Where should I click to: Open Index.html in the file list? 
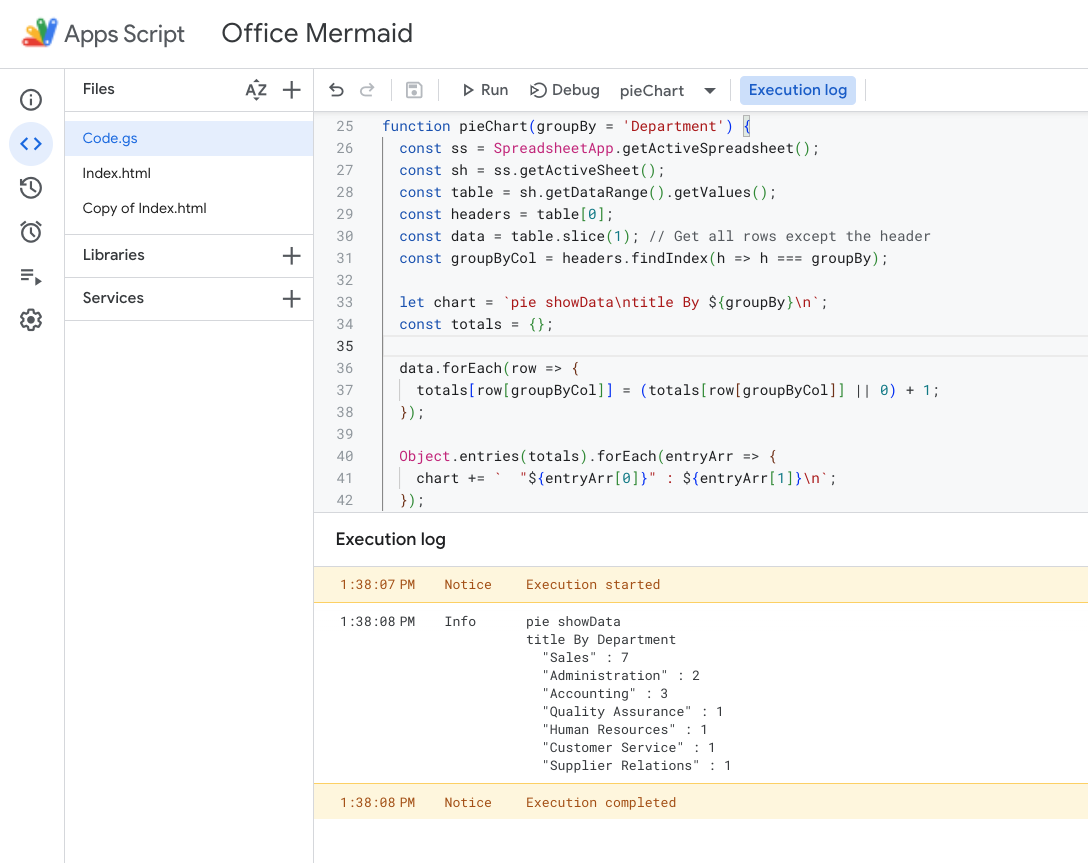pyautogui.click(x=117, y=173)
